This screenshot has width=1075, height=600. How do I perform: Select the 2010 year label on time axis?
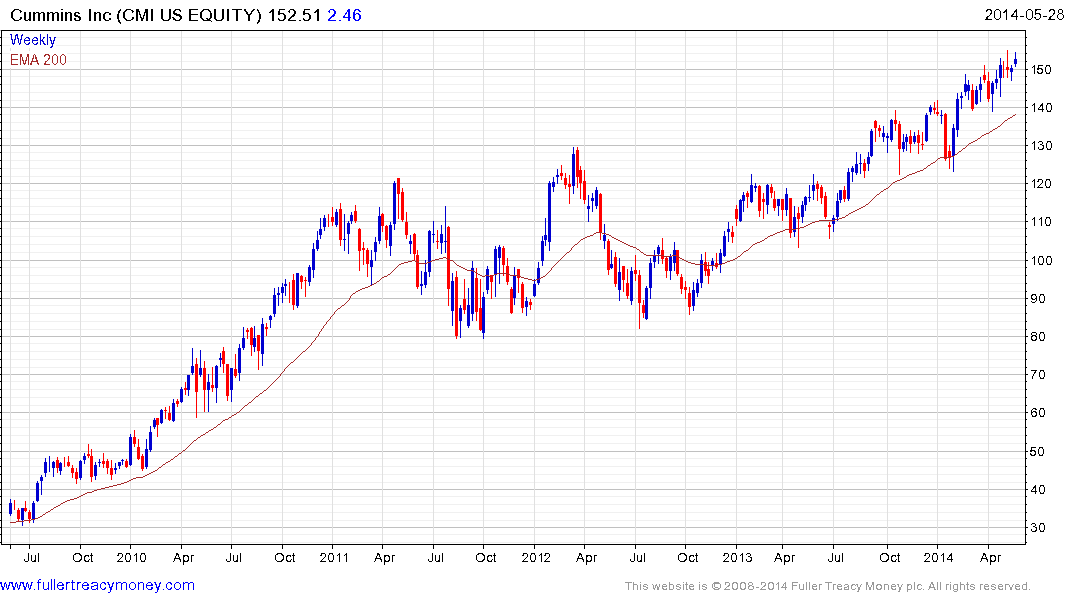click(x=132, y=557)
